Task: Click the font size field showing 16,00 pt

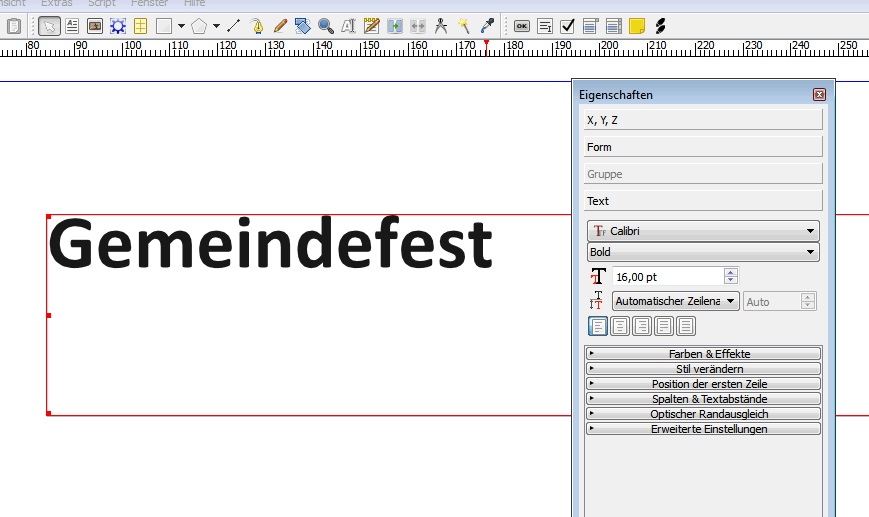Action: [667, 276]
